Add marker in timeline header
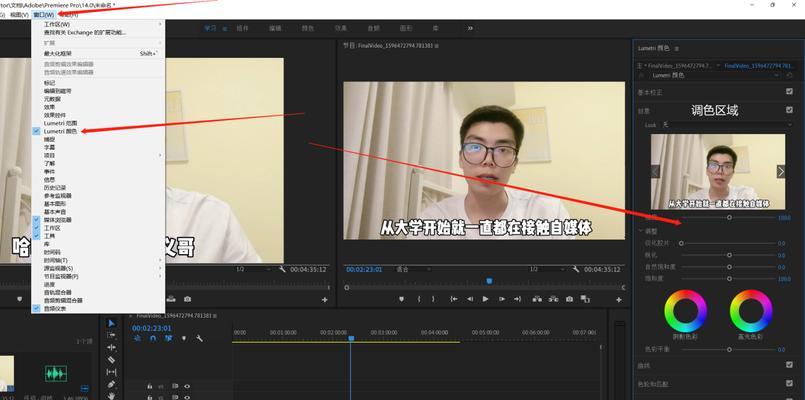The image size is (805, 400). click(x=184, y=338)
